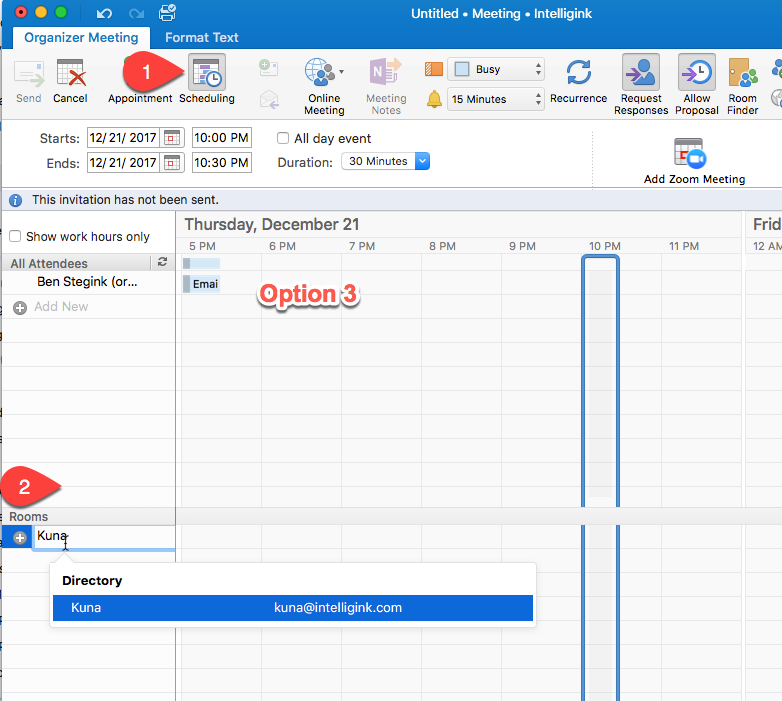Screen dimensions: 782x701
Task: Click the start date field 12/21/2017
Action: tap(123, 138)
